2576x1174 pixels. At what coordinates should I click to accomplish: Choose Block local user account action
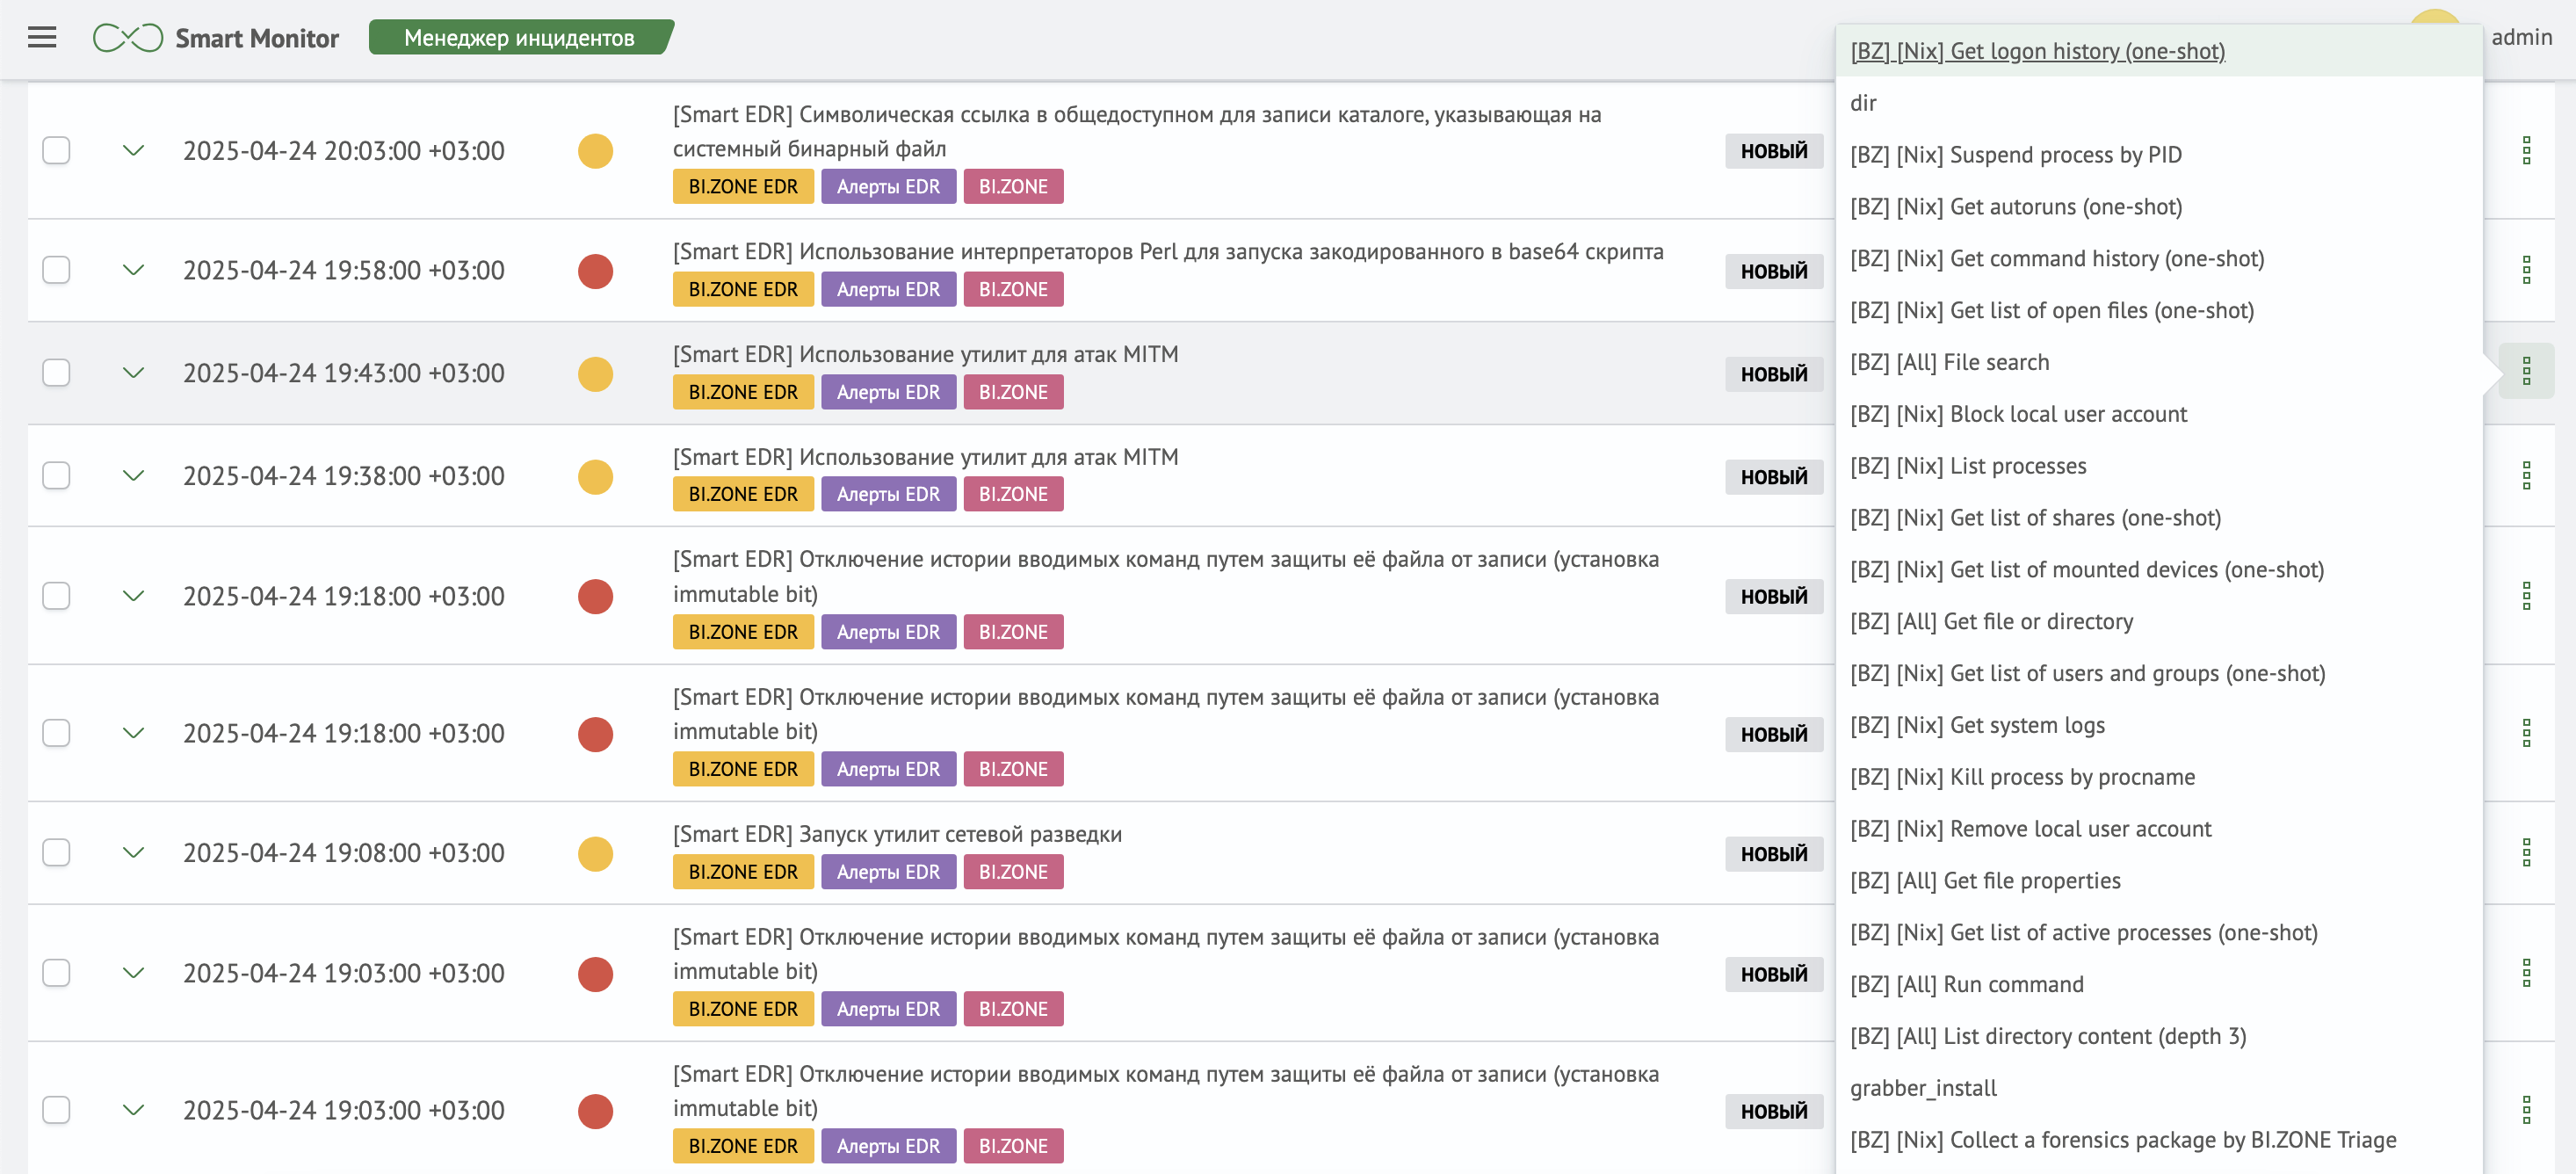pyautogui.click(x=2158, y=415)
